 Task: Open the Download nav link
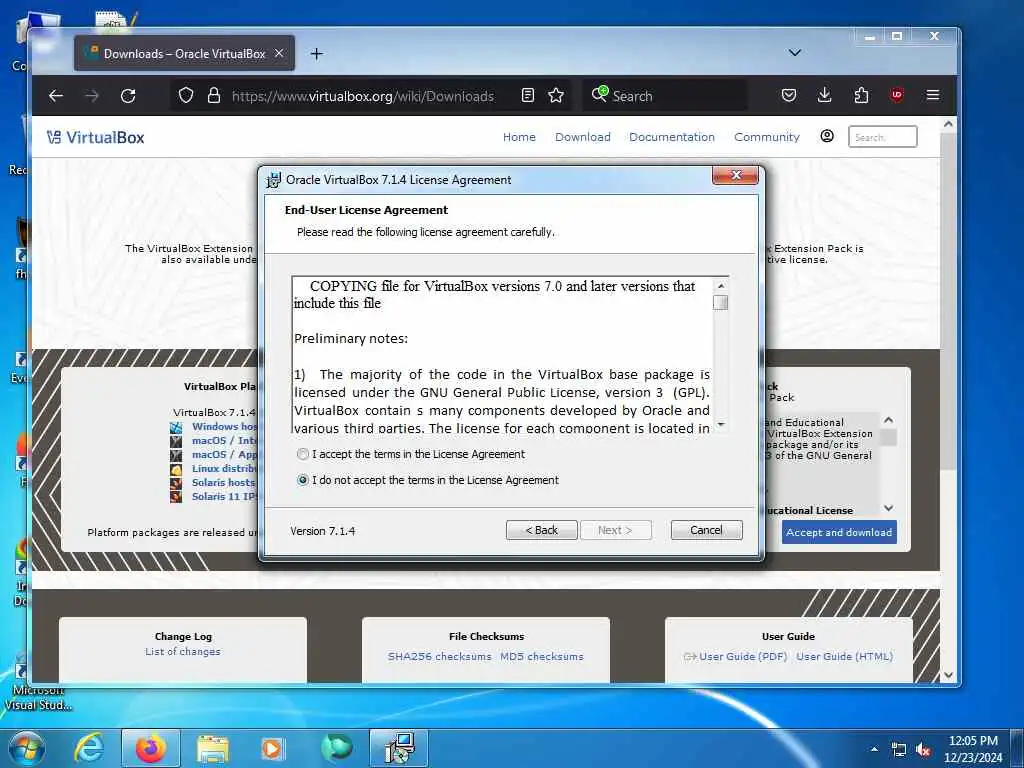(x=583, y=137)
